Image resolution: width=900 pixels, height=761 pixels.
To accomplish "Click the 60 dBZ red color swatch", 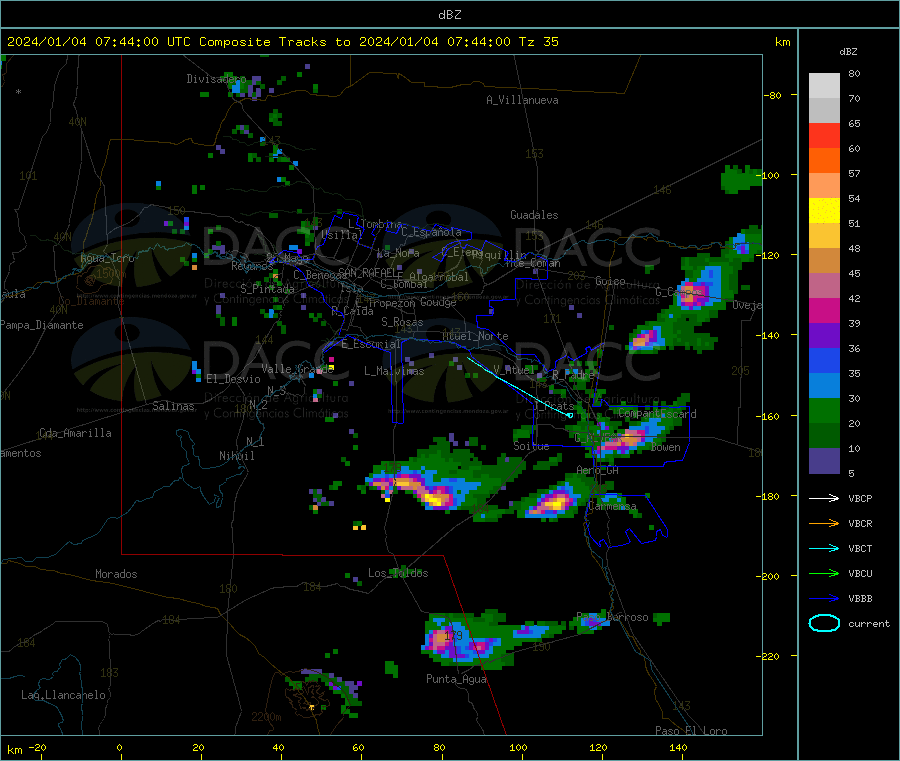I will pyautogui.click(x=824, y=135).
